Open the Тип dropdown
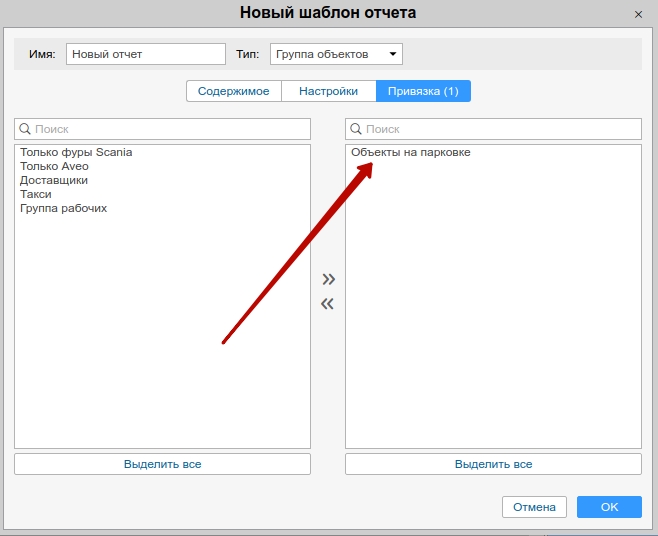Screen dimensions: 658x536 coord(336,54)
